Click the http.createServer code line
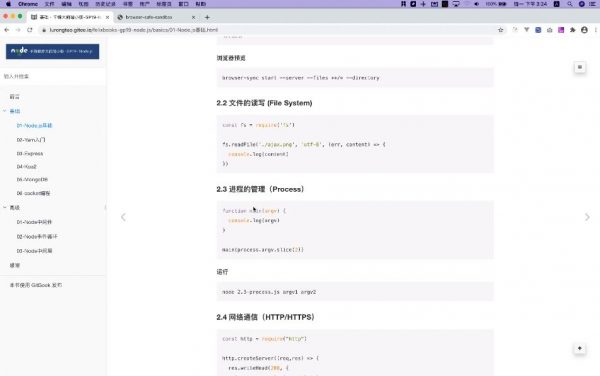The image size is (600, 376). [x=270, y=358]
